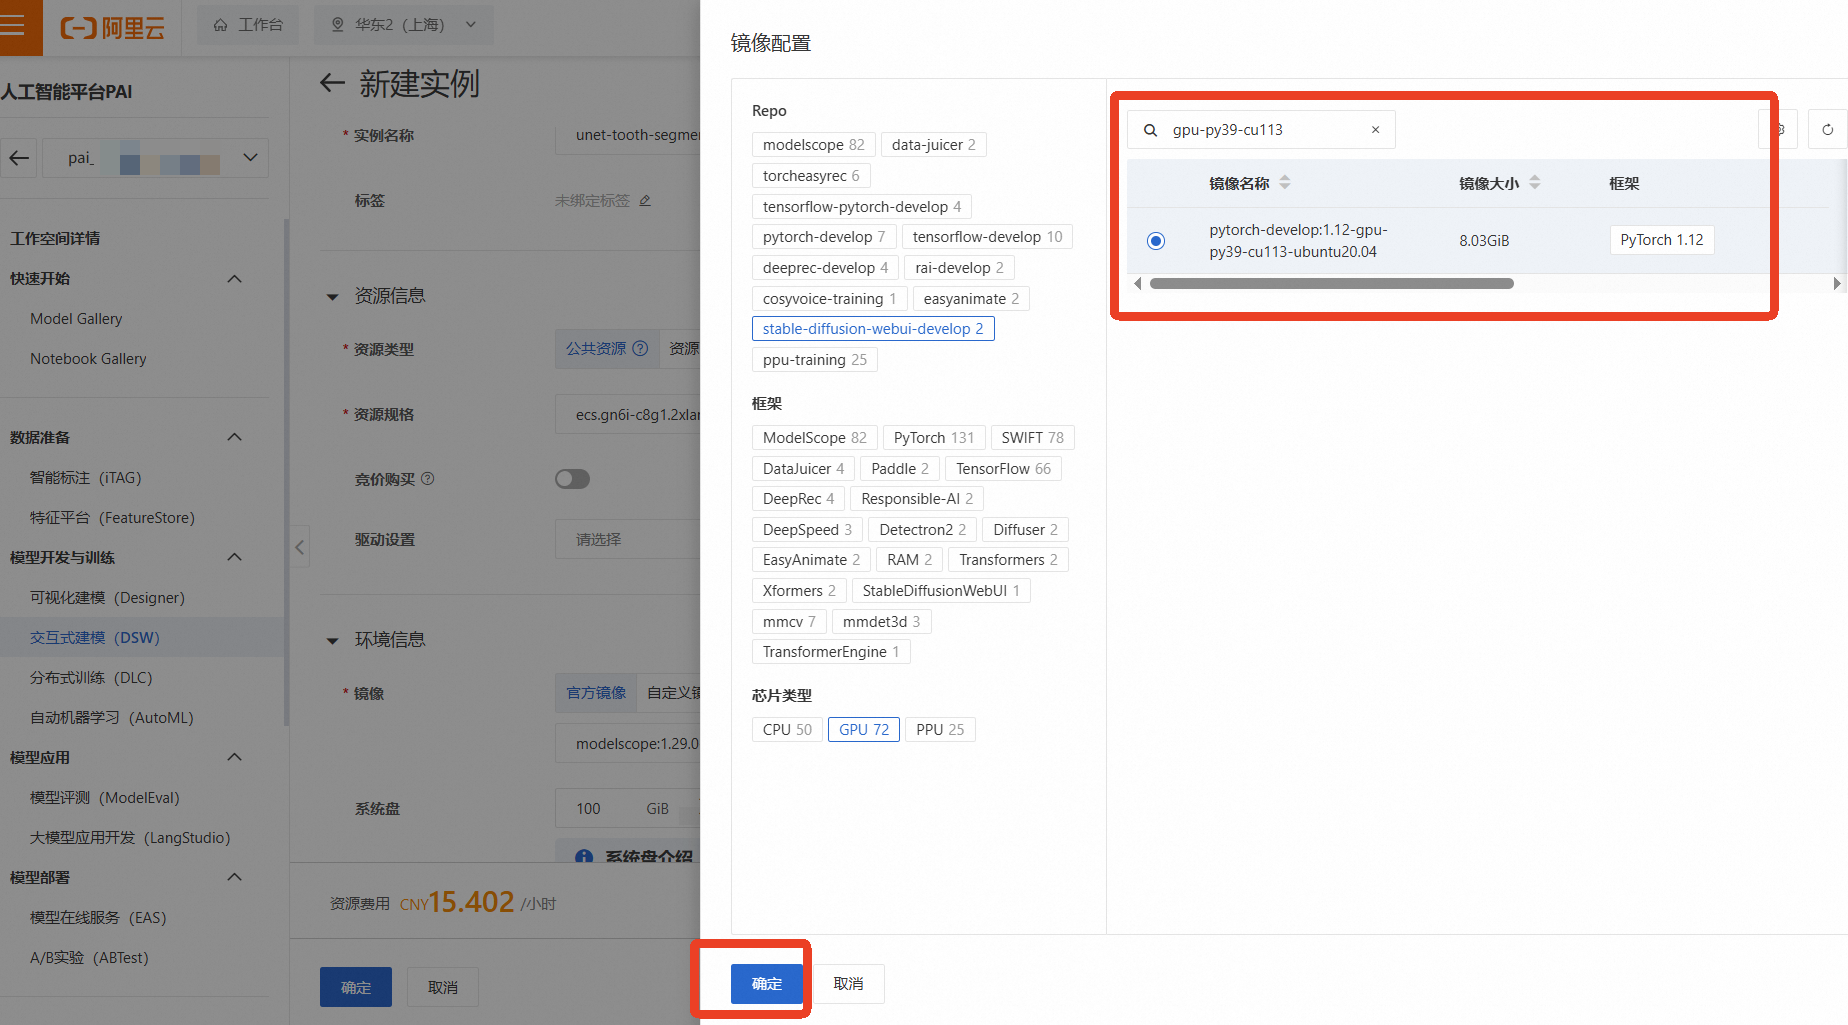Sort images by 镜像大小
Viewport: 1848px width, 1025px height.
pyautogui.click(x=1535, y=183)
